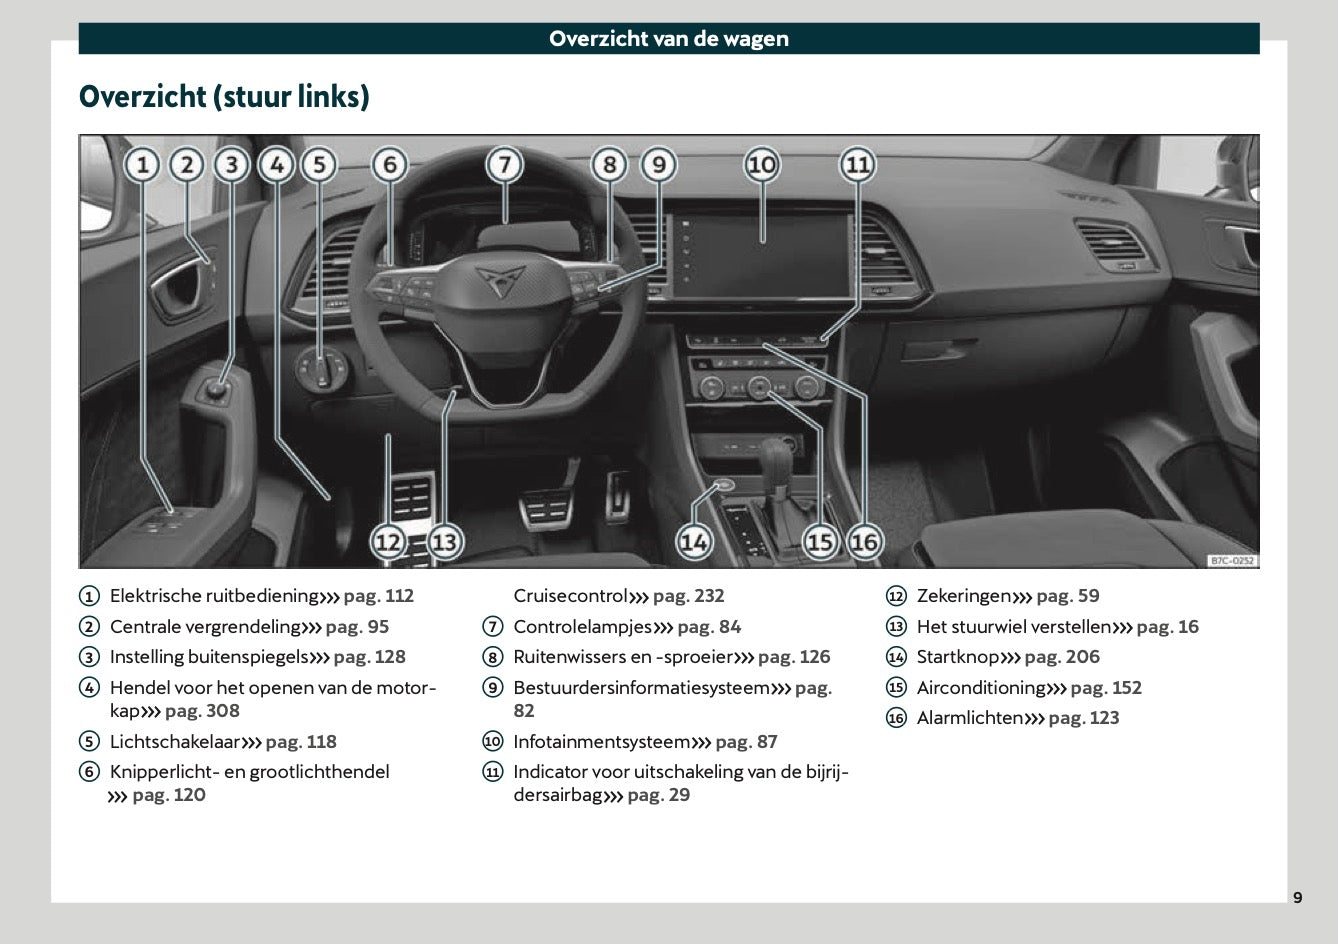Viewport: 1338px width, 944px height.
Task: Select the 'Alarmlichten' legend text
Action: tap(970, 718)
